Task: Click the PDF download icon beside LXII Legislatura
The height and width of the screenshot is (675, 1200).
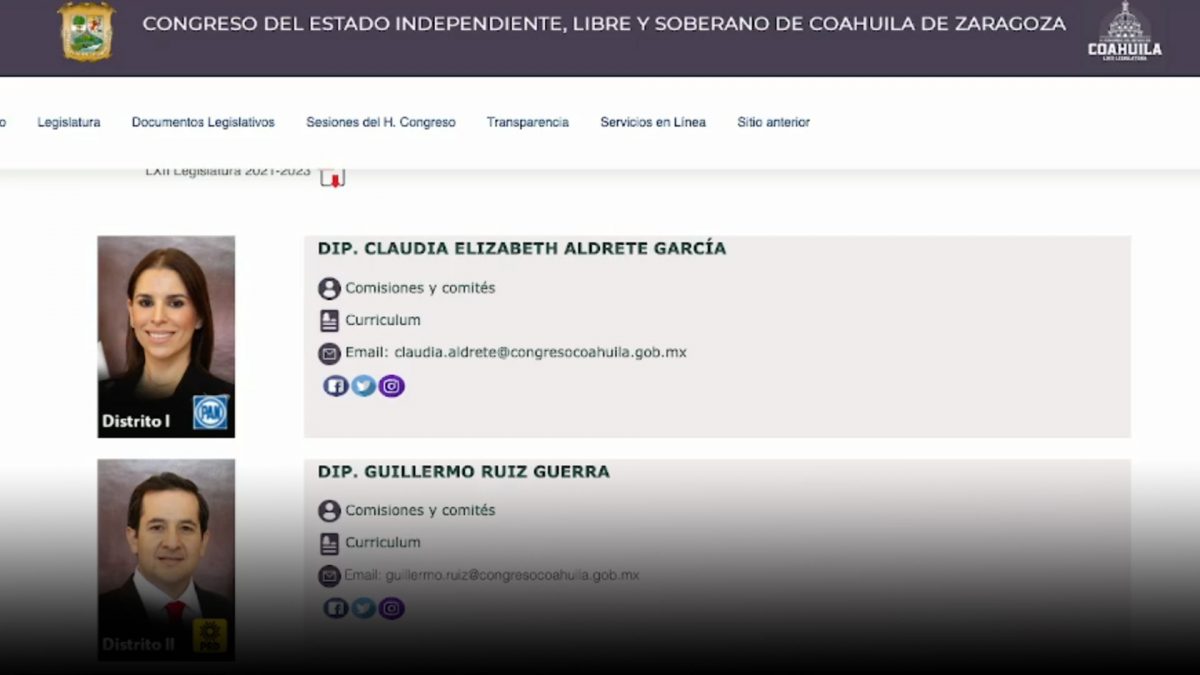Action: click(x=332, y=177)
